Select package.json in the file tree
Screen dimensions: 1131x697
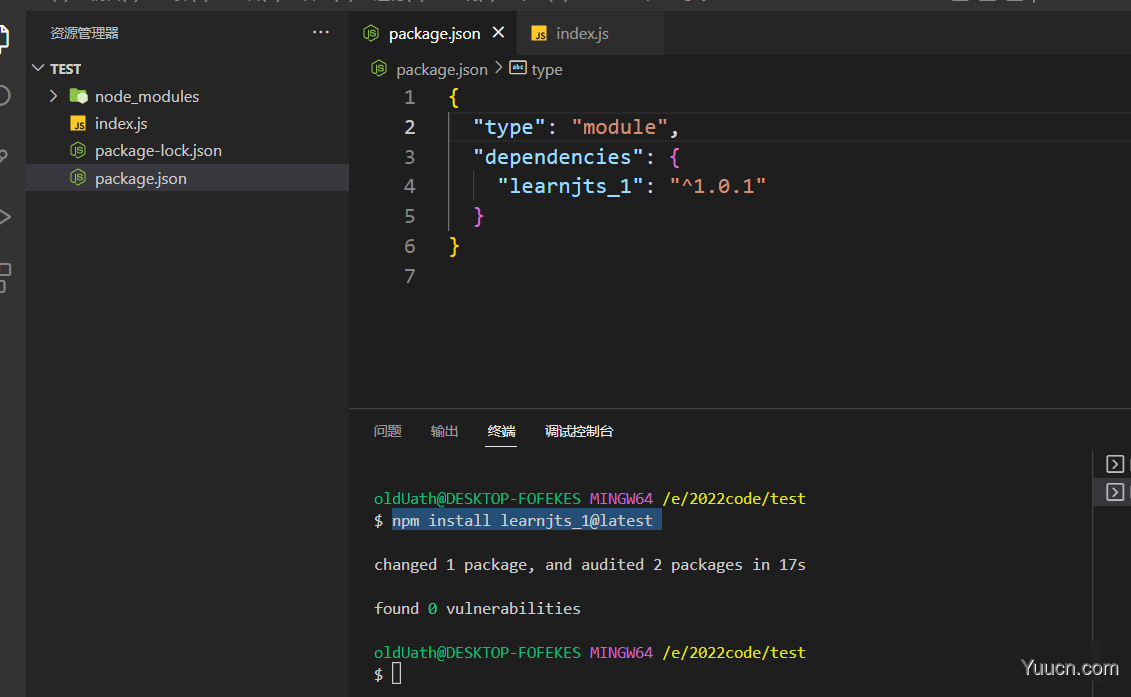click(188, 178)
